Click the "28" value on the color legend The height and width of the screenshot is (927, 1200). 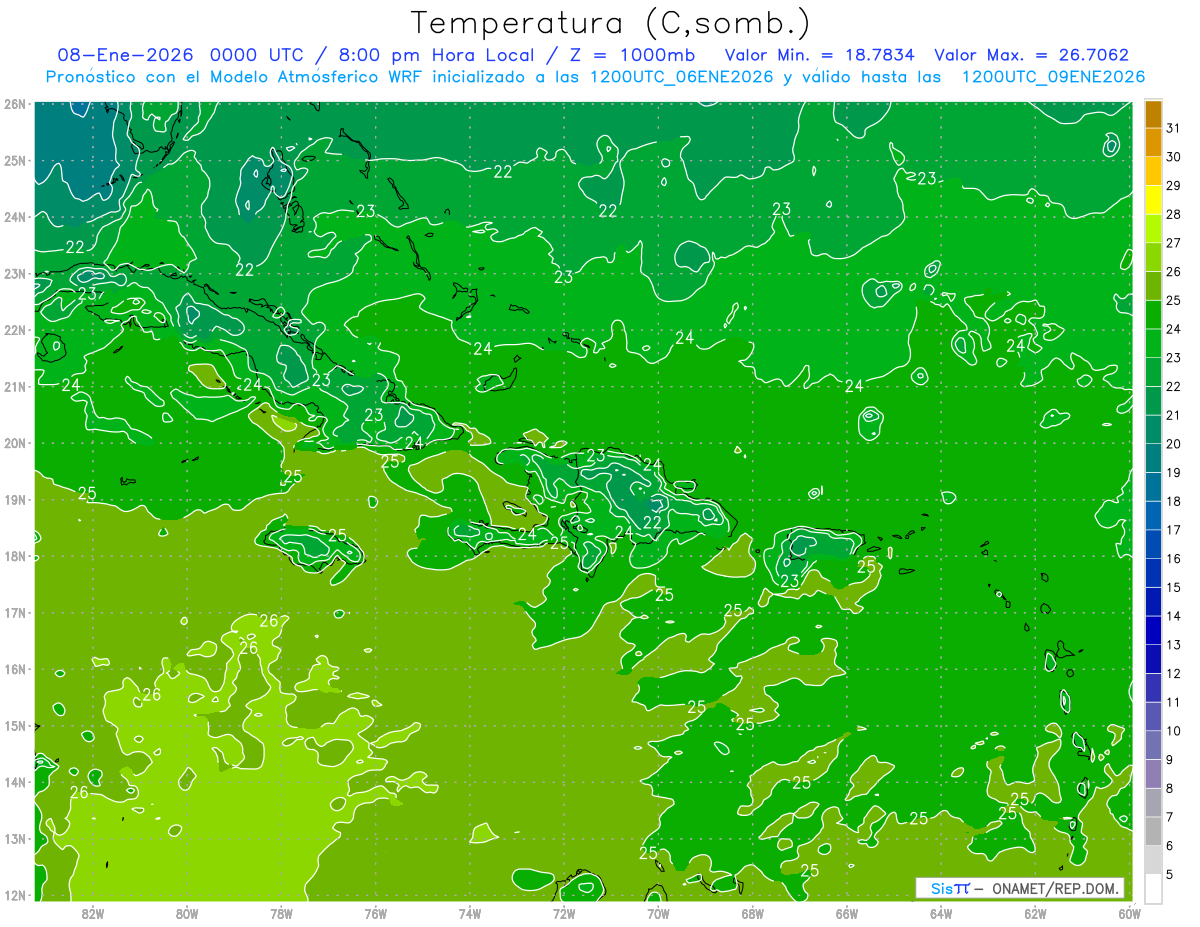pyautogui.click(x=1174, y=213)
